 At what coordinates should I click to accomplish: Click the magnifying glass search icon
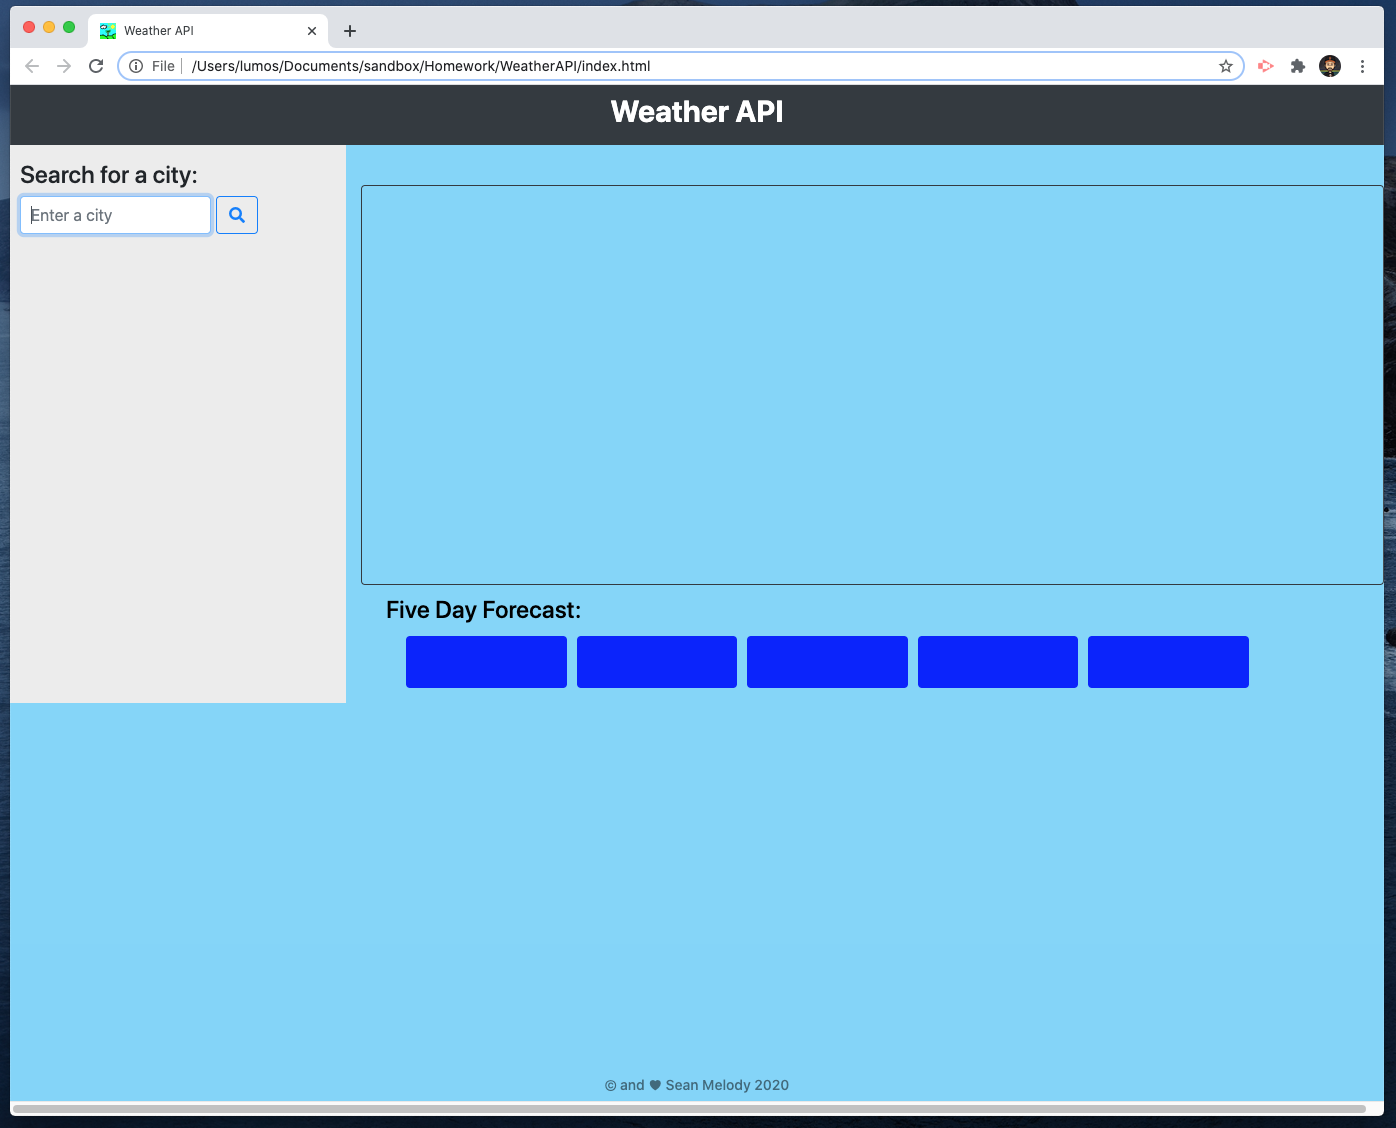236,214
